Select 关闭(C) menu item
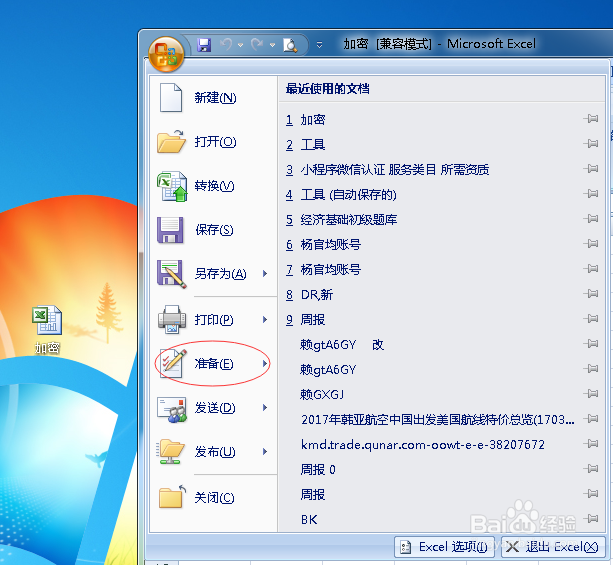Viewport: 613px width, 565px height. [x=213, y=498]
